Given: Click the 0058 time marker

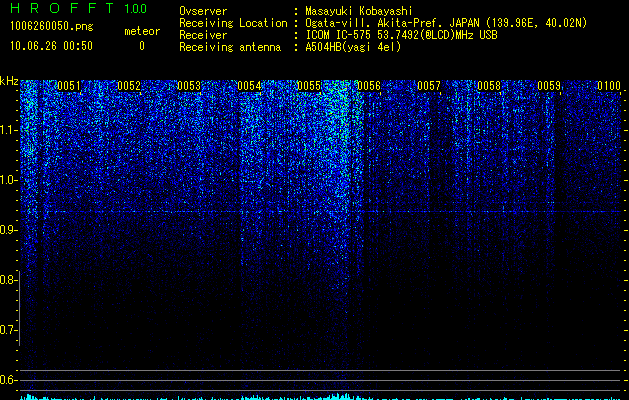Looking at the screenshot, I should click(x=489, y=86).
